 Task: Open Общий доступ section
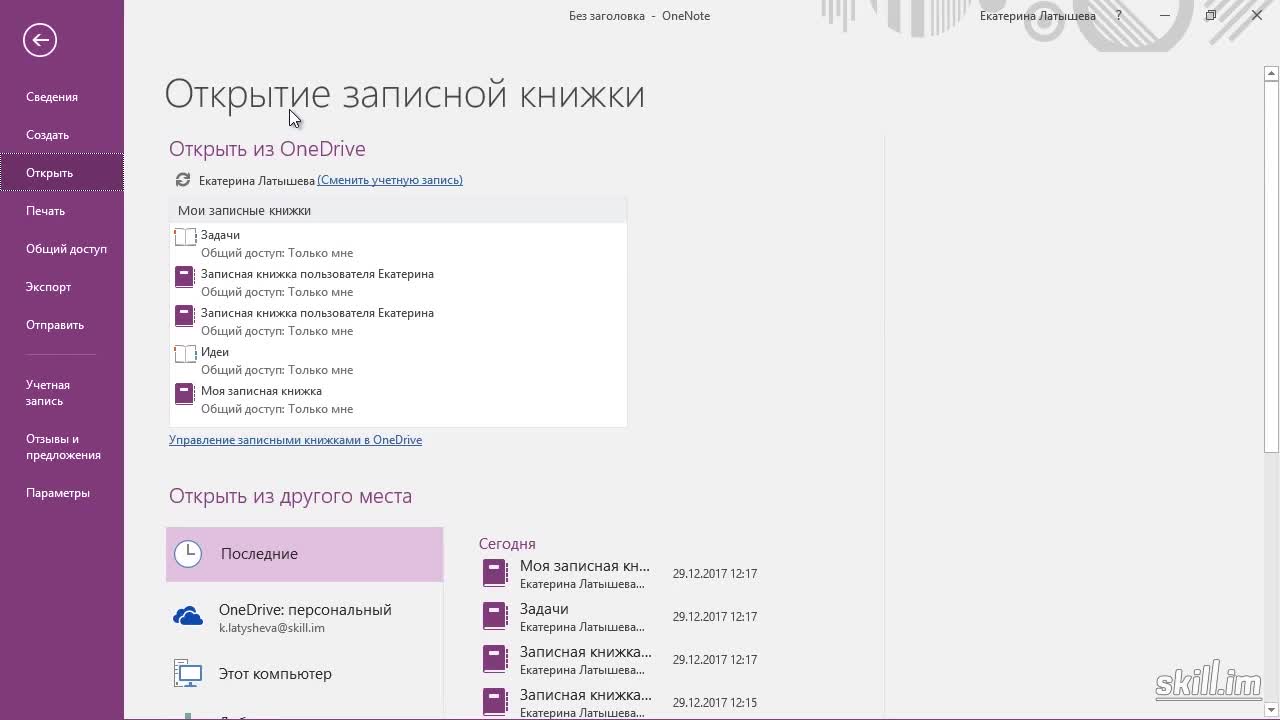(62, 249)
